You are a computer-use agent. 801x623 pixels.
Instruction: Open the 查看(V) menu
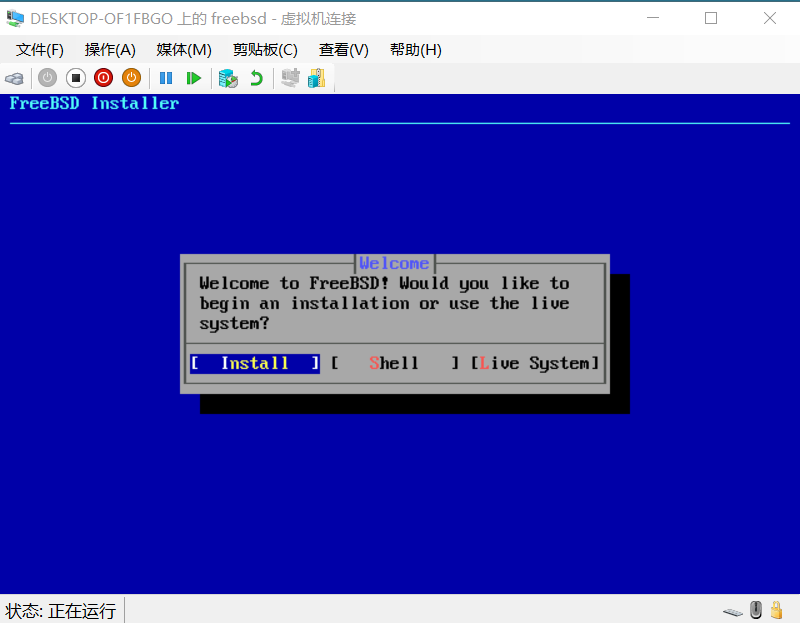[343, 50]
